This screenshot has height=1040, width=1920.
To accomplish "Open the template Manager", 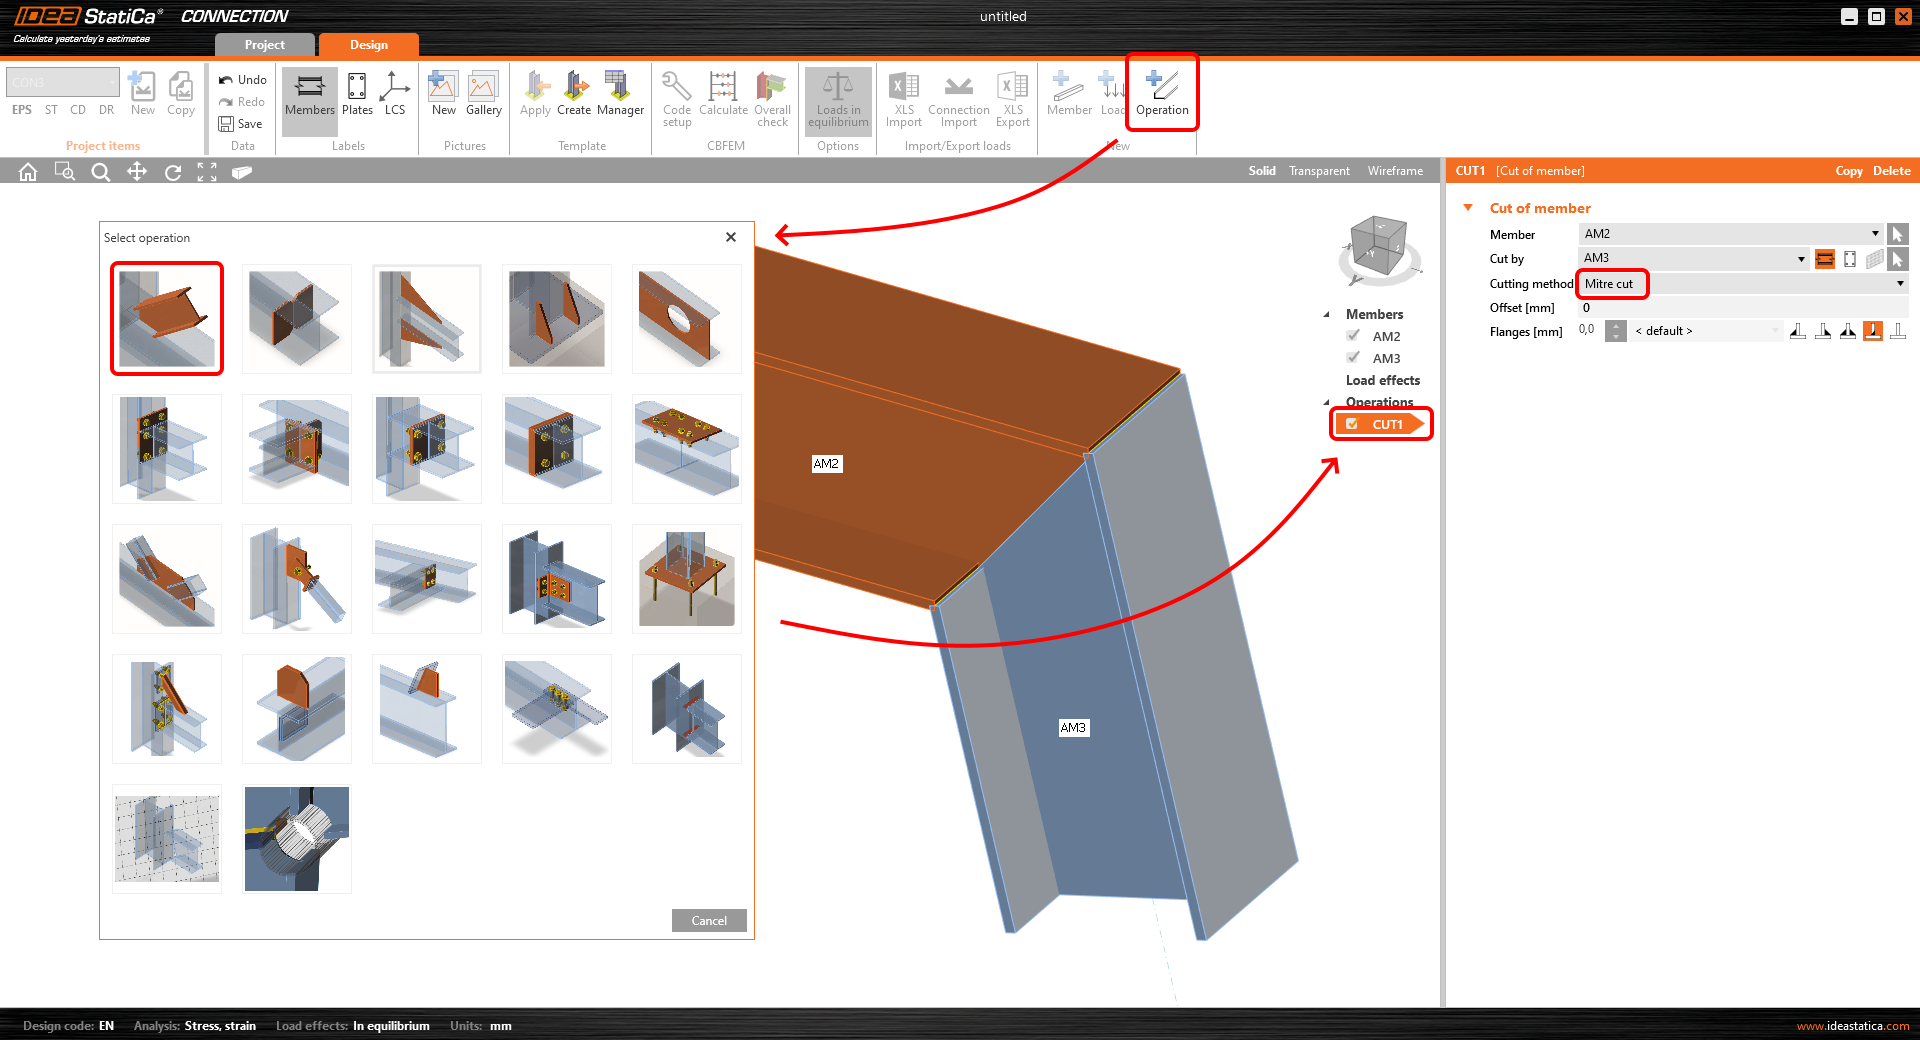I will tap(620, 93).
